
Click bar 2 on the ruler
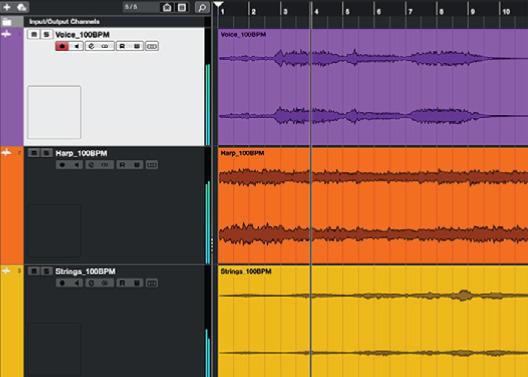(x=254, y=12)
